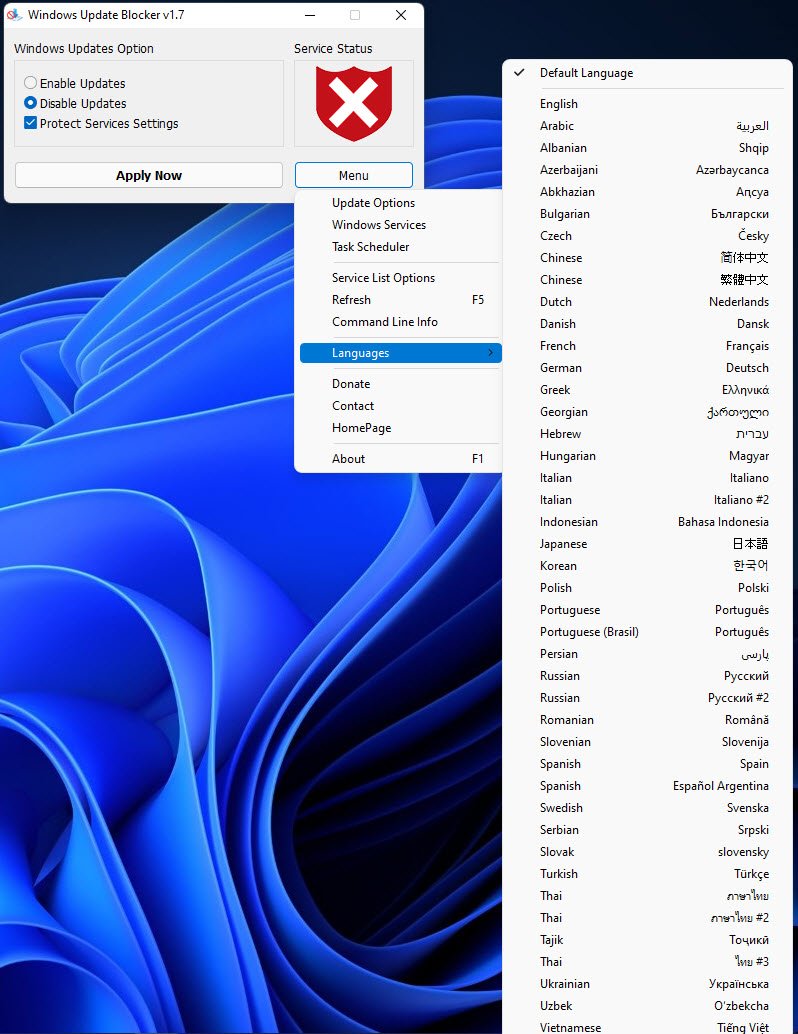Select Swedish (Svenska) language
The width and height of the screenshot is (798, 1034).
(647, 808)
